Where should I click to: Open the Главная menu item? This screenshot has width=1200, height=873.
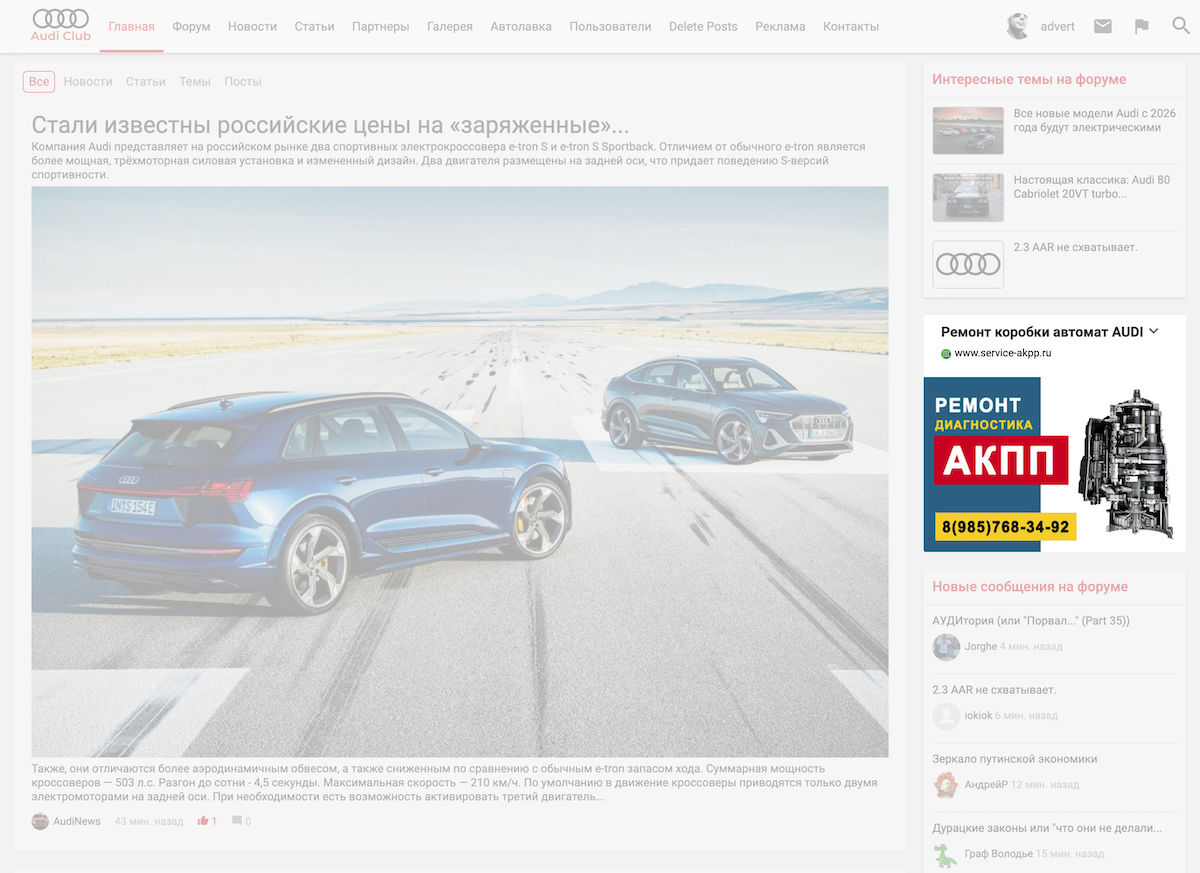coord(132,27)
